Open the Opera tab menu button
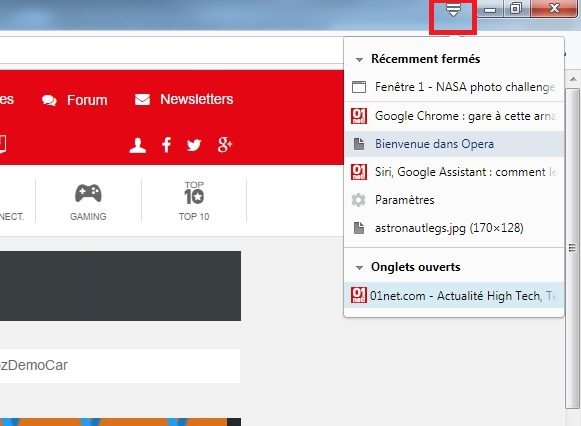The height and width of the screenshot is (426, 581). [453, 11]
